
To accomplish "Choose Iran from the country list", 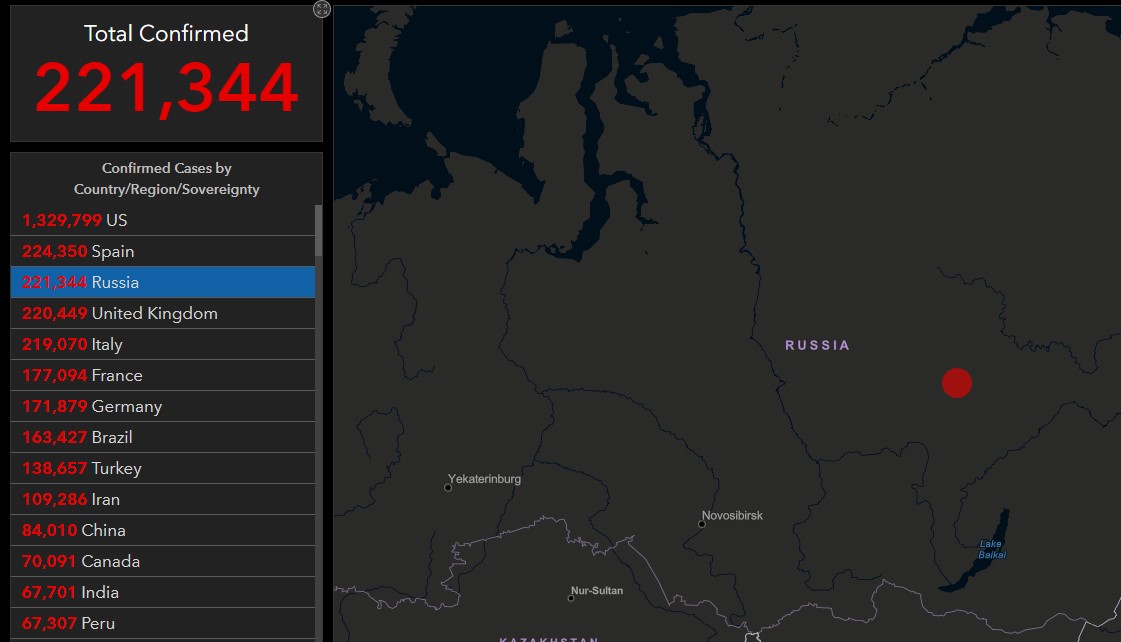I will coord(163,499).
